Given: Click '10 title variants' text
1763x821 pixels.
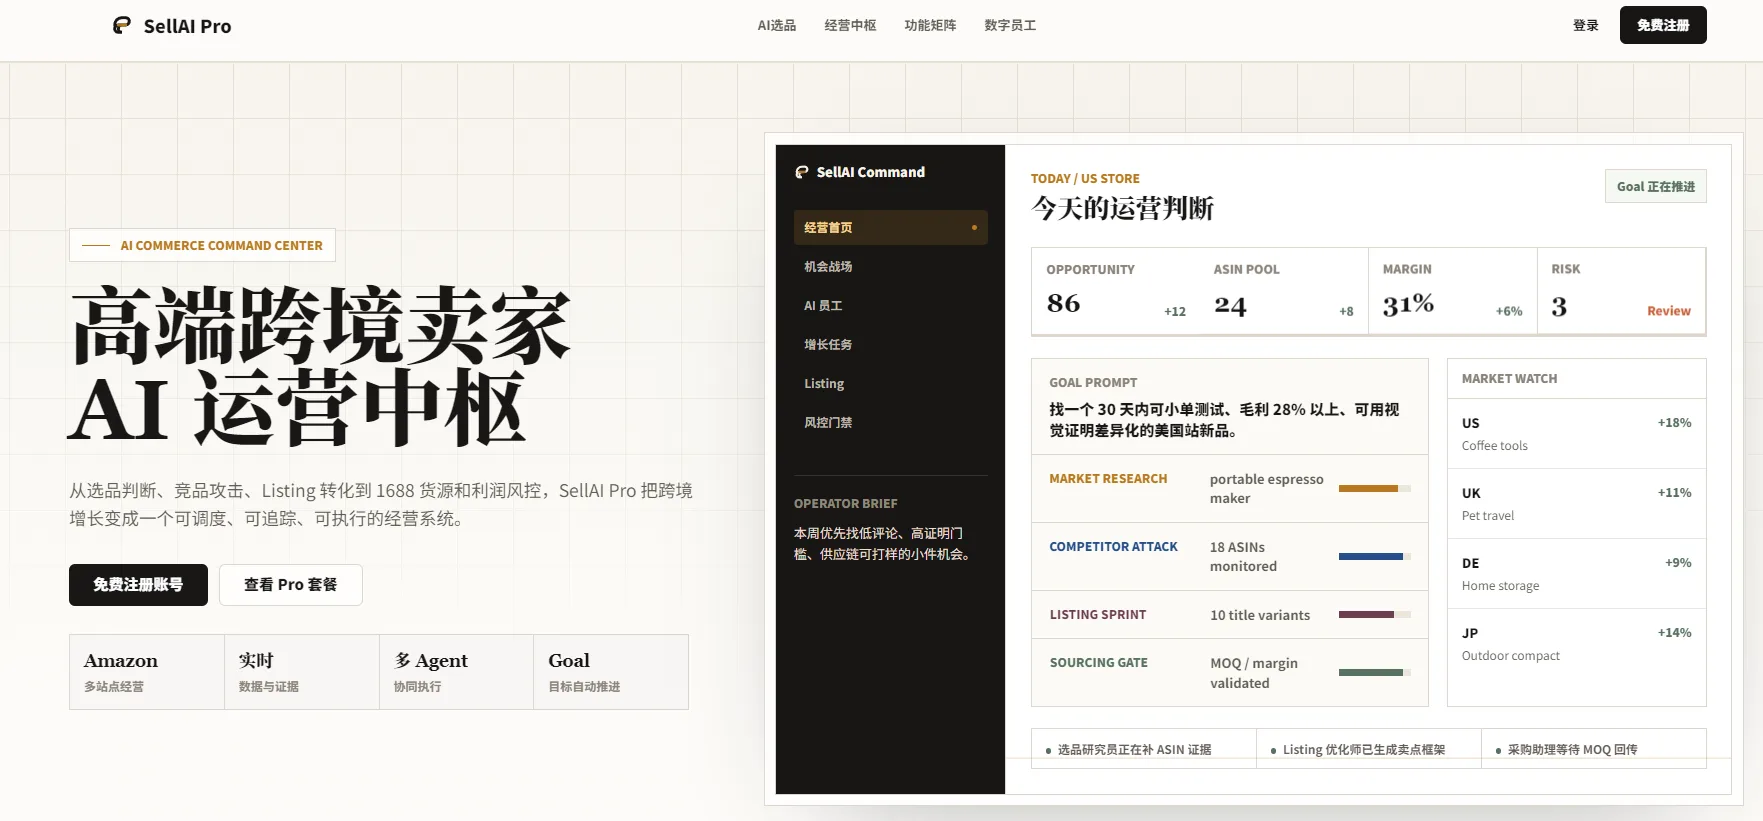Looking at the screenshot, I should [x=1260, y=615].
